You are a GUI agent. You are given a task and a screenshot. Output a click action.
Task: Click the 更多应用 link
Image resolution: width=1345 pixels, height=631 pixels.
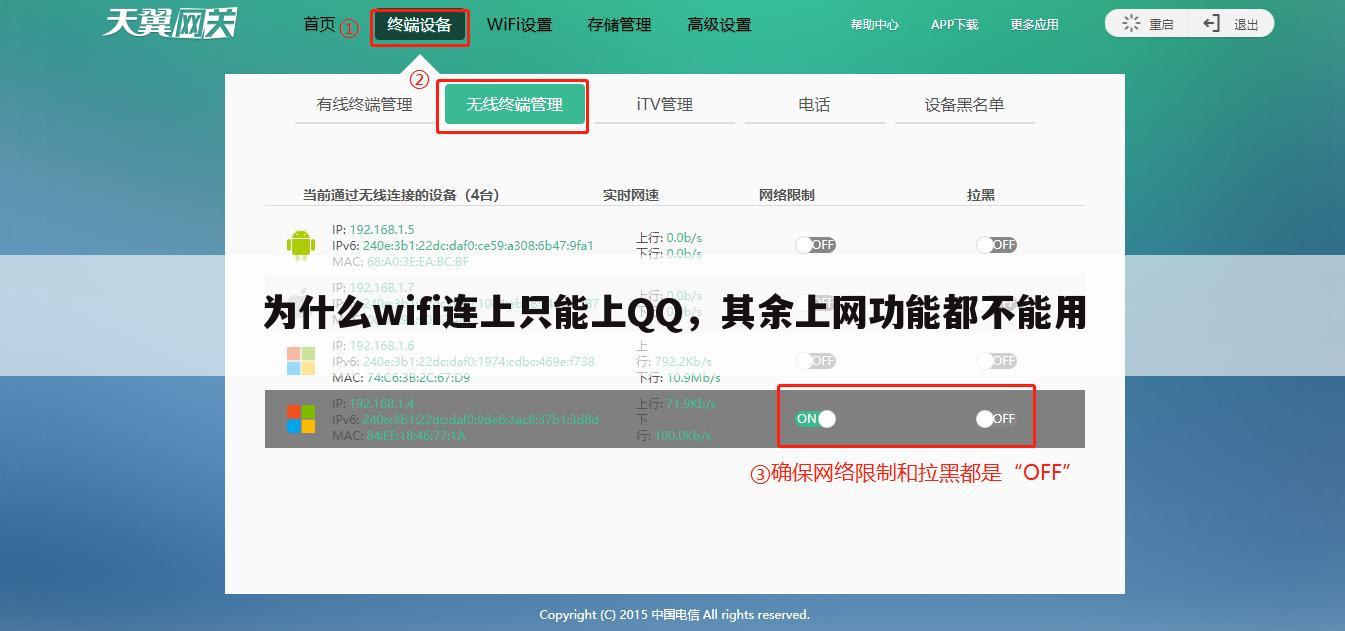tap(1034, 23)
